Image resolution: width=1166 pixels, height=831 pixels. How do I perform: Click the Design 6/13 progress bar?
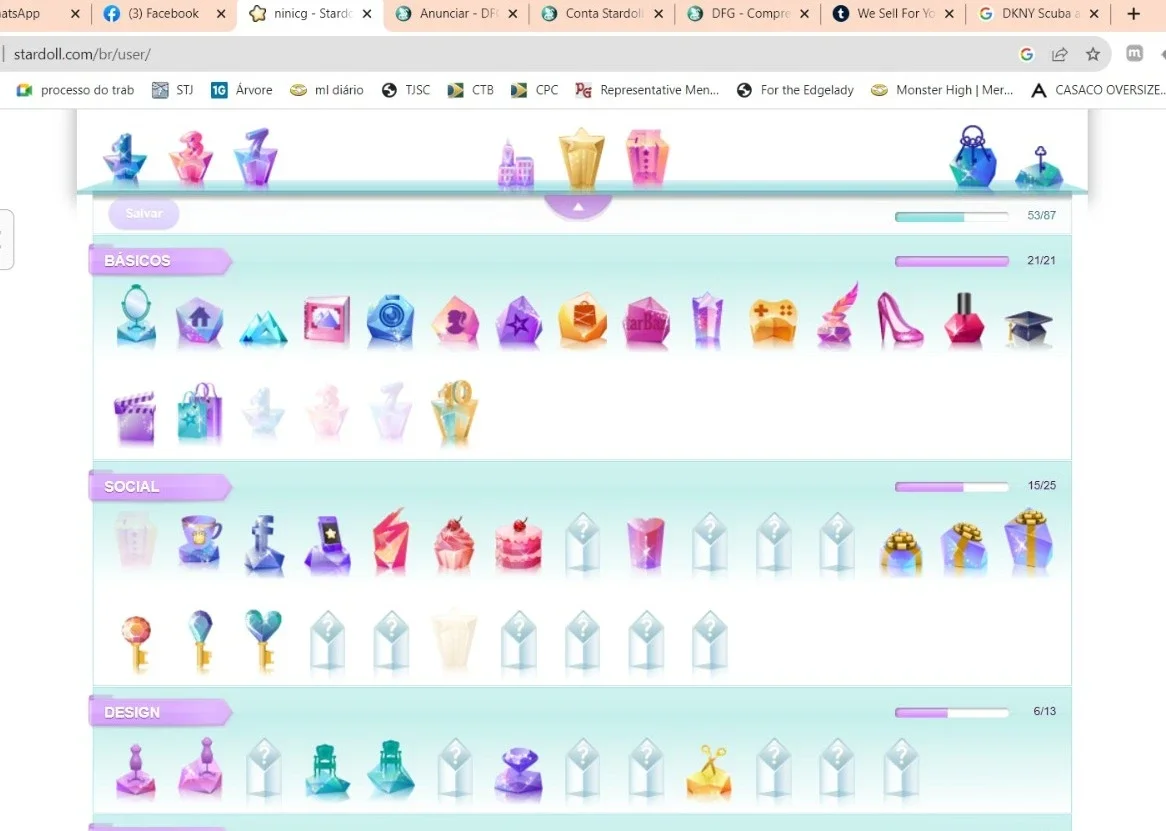tap(952, 713)
